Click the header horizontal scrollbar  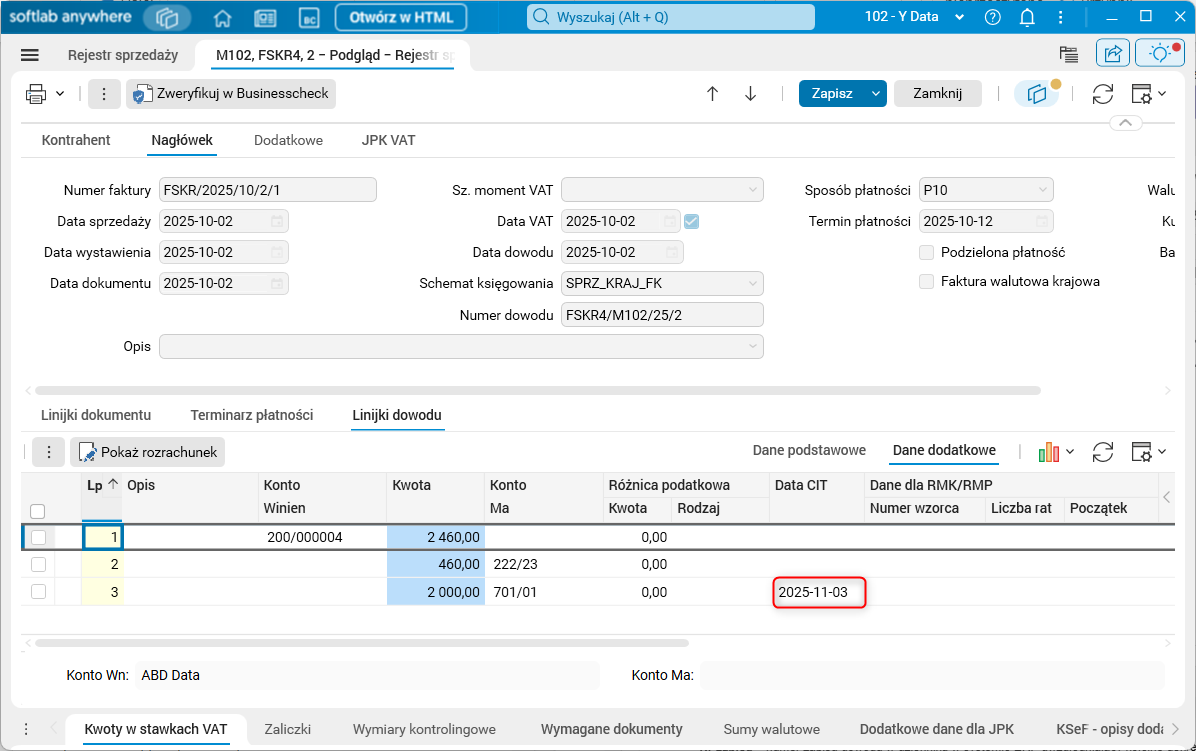pos(538,390)
